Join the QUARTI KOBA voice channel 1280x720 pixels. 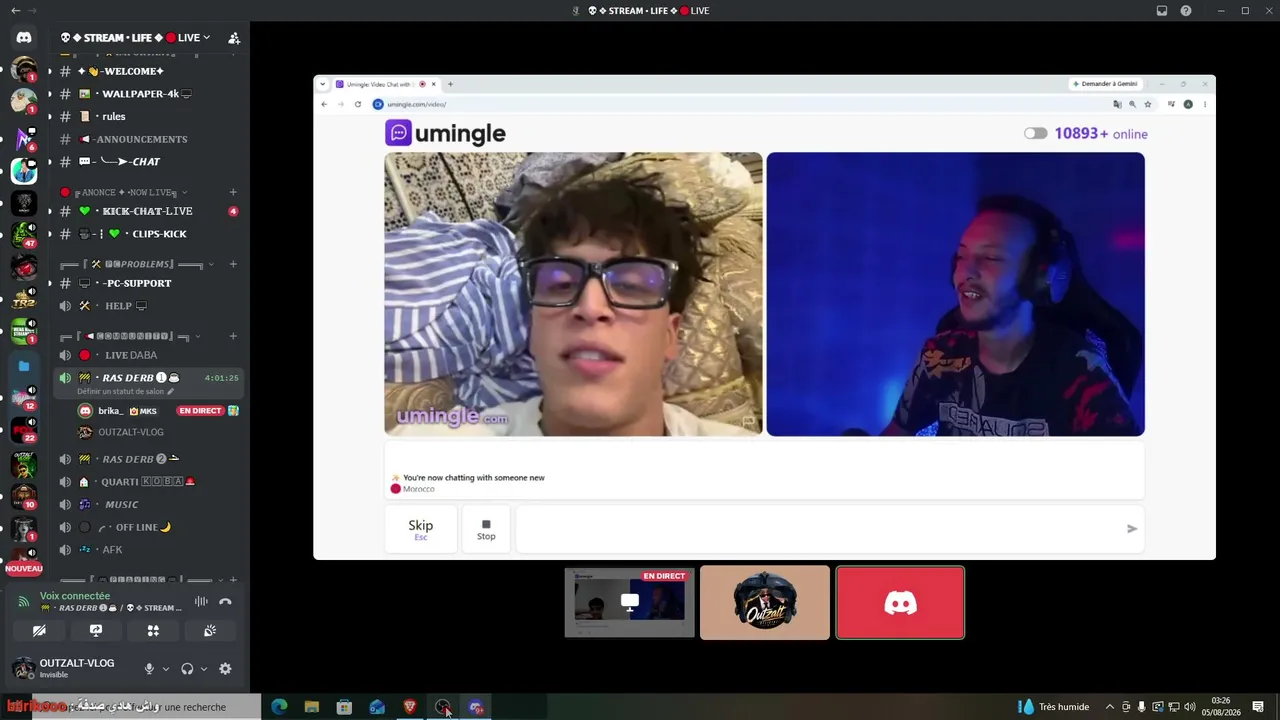pos(149,482)
